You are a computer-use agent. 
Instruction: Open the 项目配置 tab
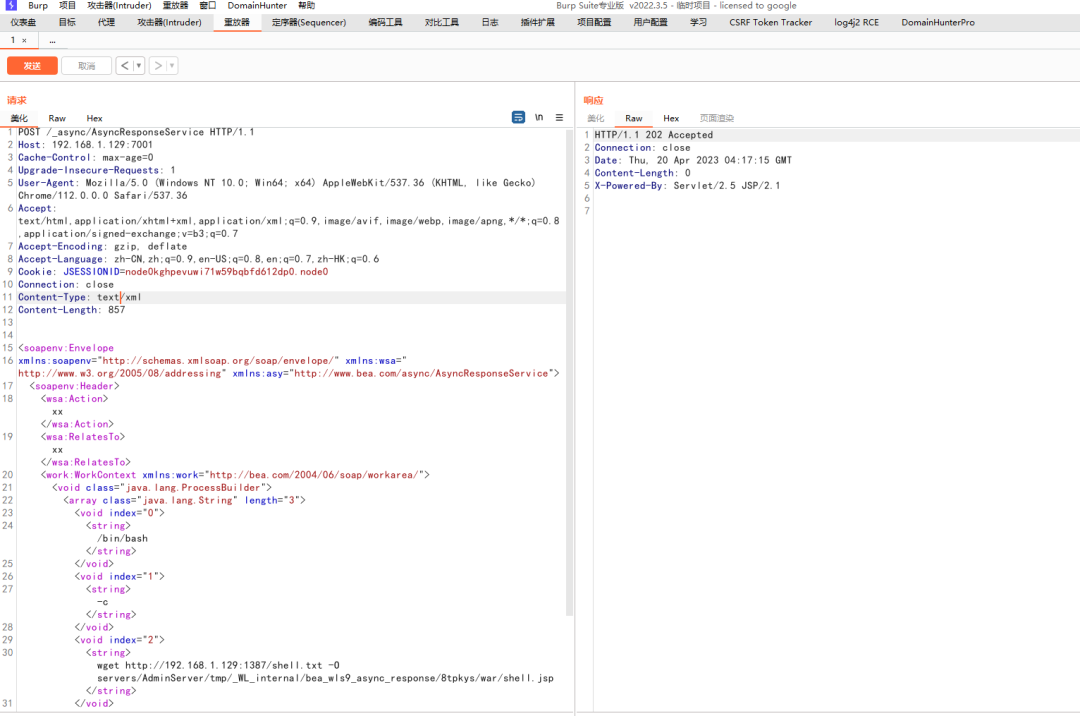point(594,23)
